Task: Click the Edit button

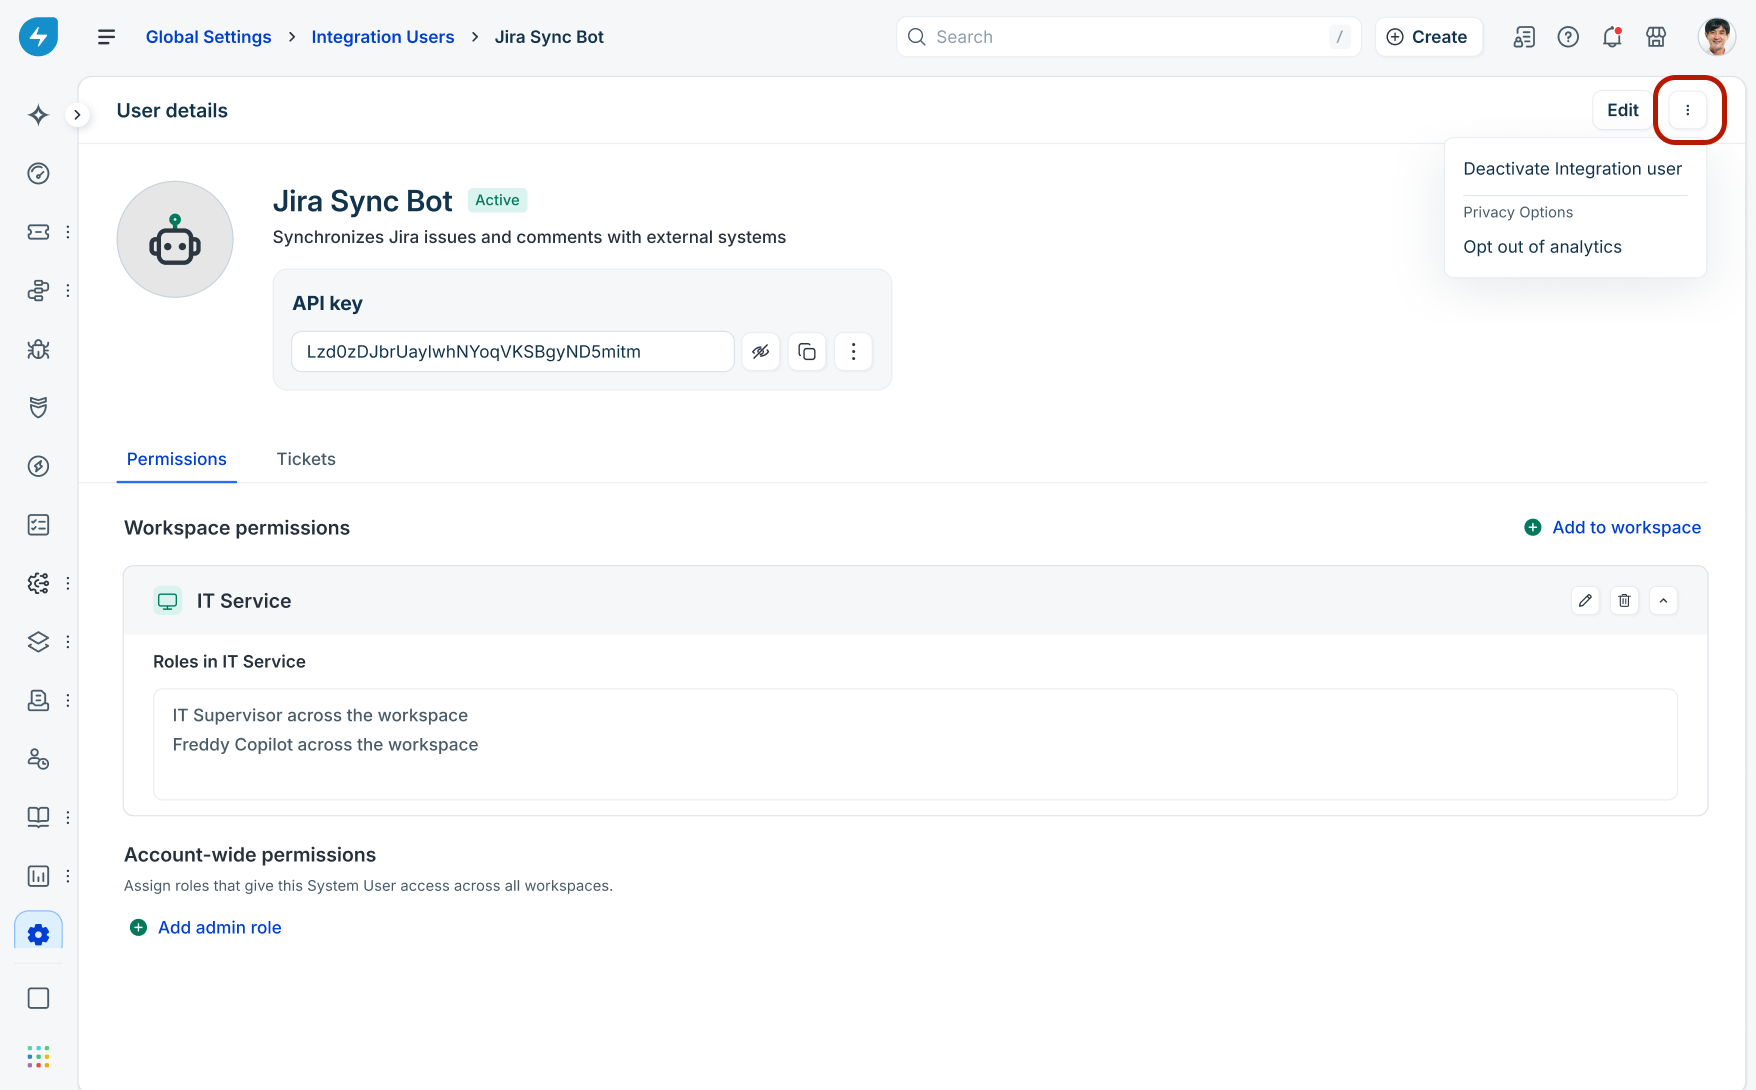Action: [x=1623, y=110]
